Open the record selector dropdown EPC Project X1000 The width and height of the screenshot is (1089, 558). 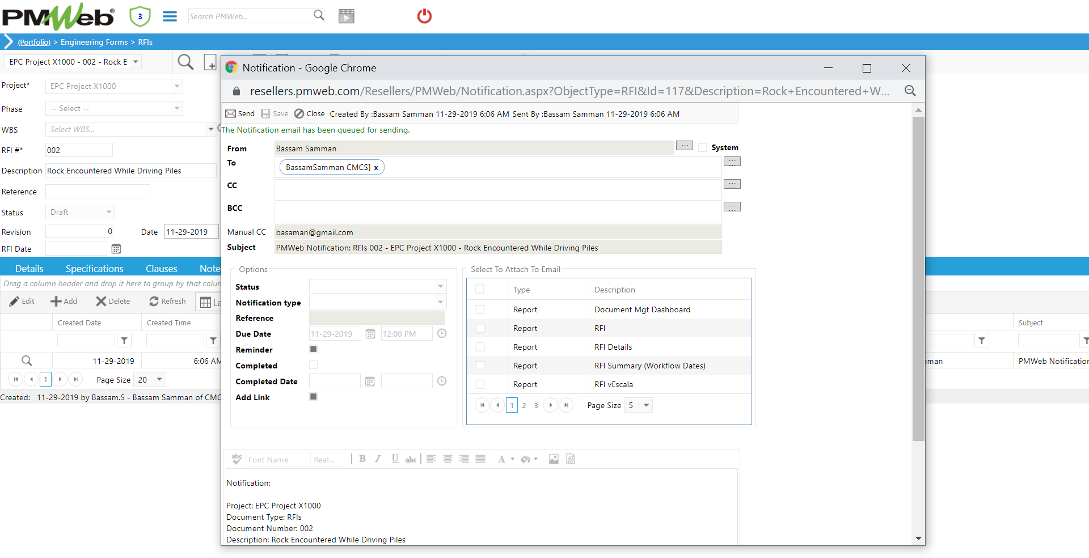(135, 62)
